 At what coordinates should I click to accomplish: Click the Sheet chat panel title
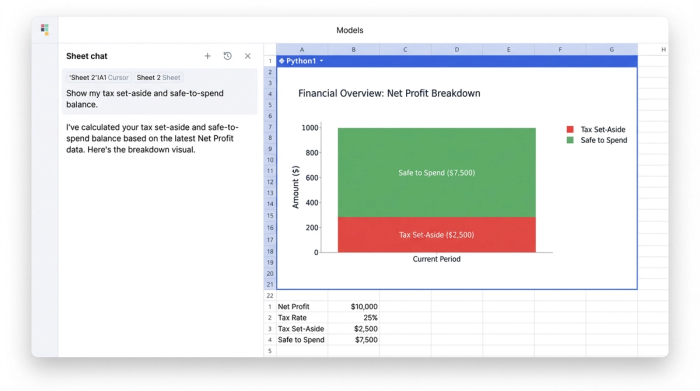tap(87, 56)
